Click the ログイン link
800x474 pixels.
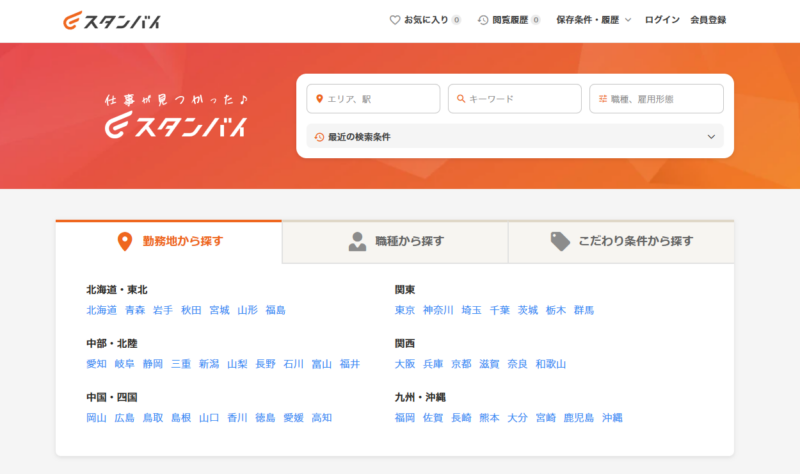tap(662, 20)
